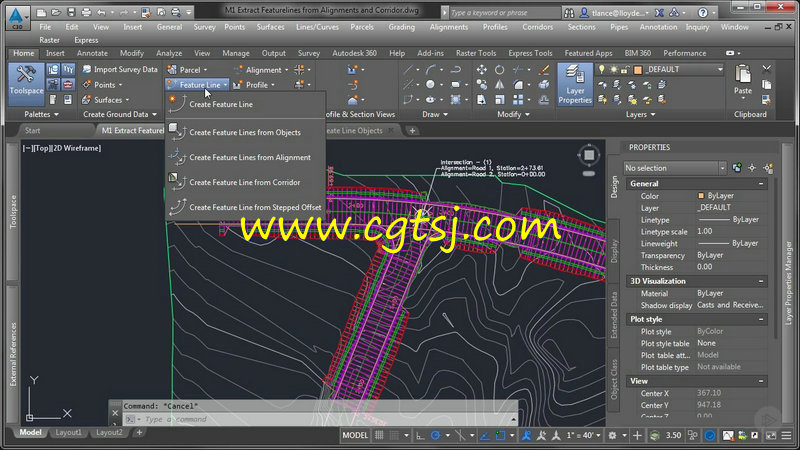Toggle the drawing grid display in status bar
800x450 pixels.
(x=379, y=435)
